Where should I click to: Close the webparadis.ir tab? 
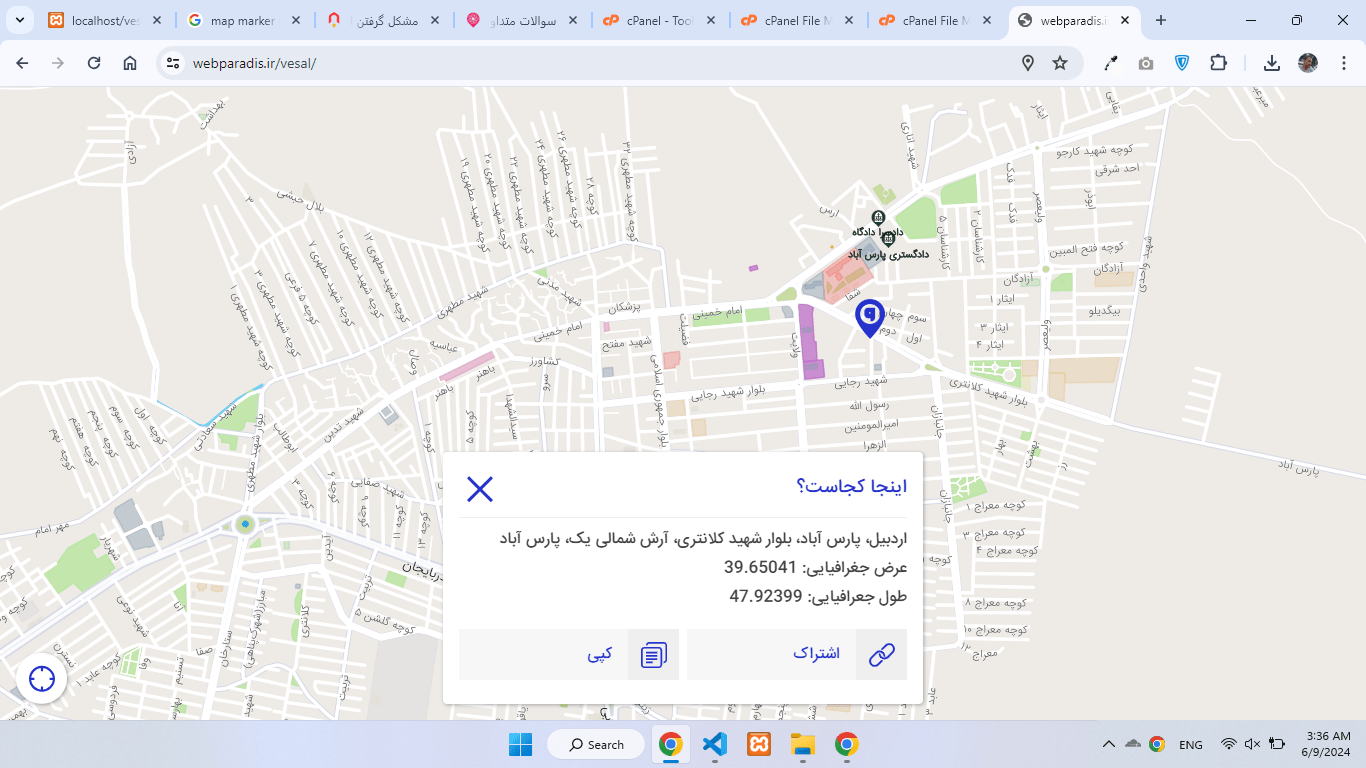(1123, 20)
